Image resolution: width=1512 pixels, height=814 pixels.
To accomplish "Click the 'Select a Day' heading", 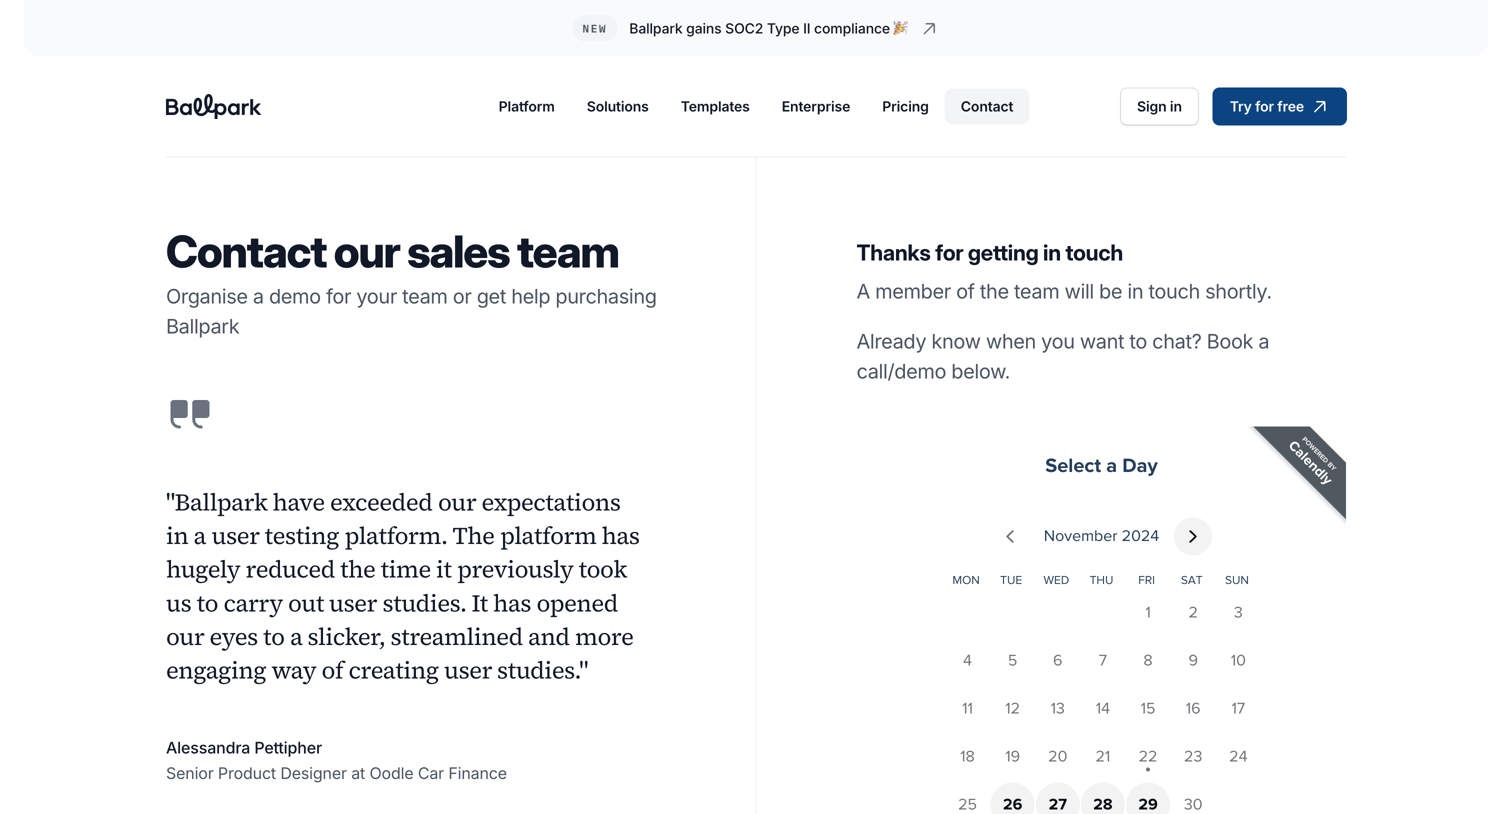I will click(1101, 466).
